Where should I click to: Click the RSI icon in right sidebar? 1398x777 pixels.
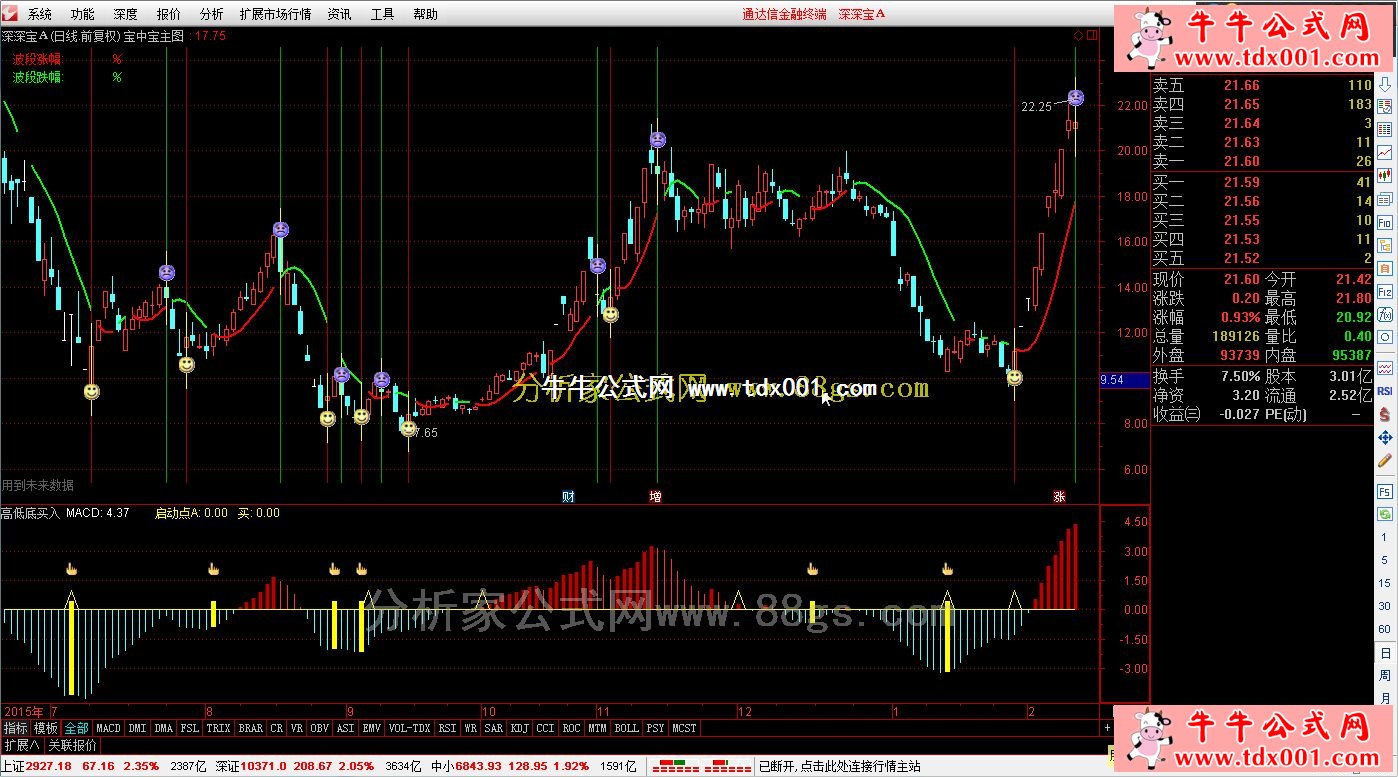tap(1385, 391)
